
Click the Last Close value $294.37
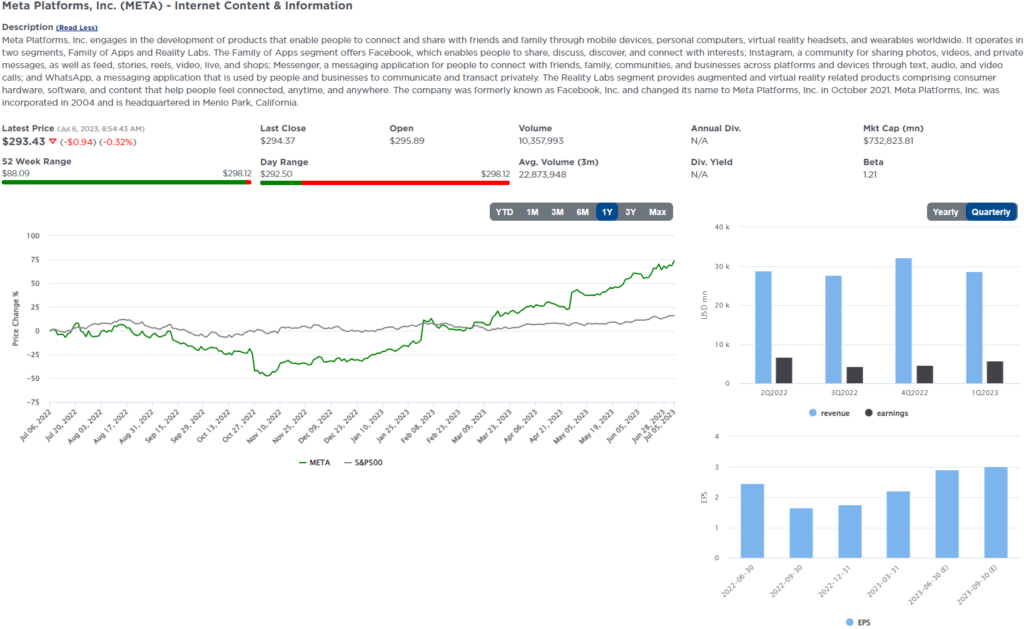(278, 140)
